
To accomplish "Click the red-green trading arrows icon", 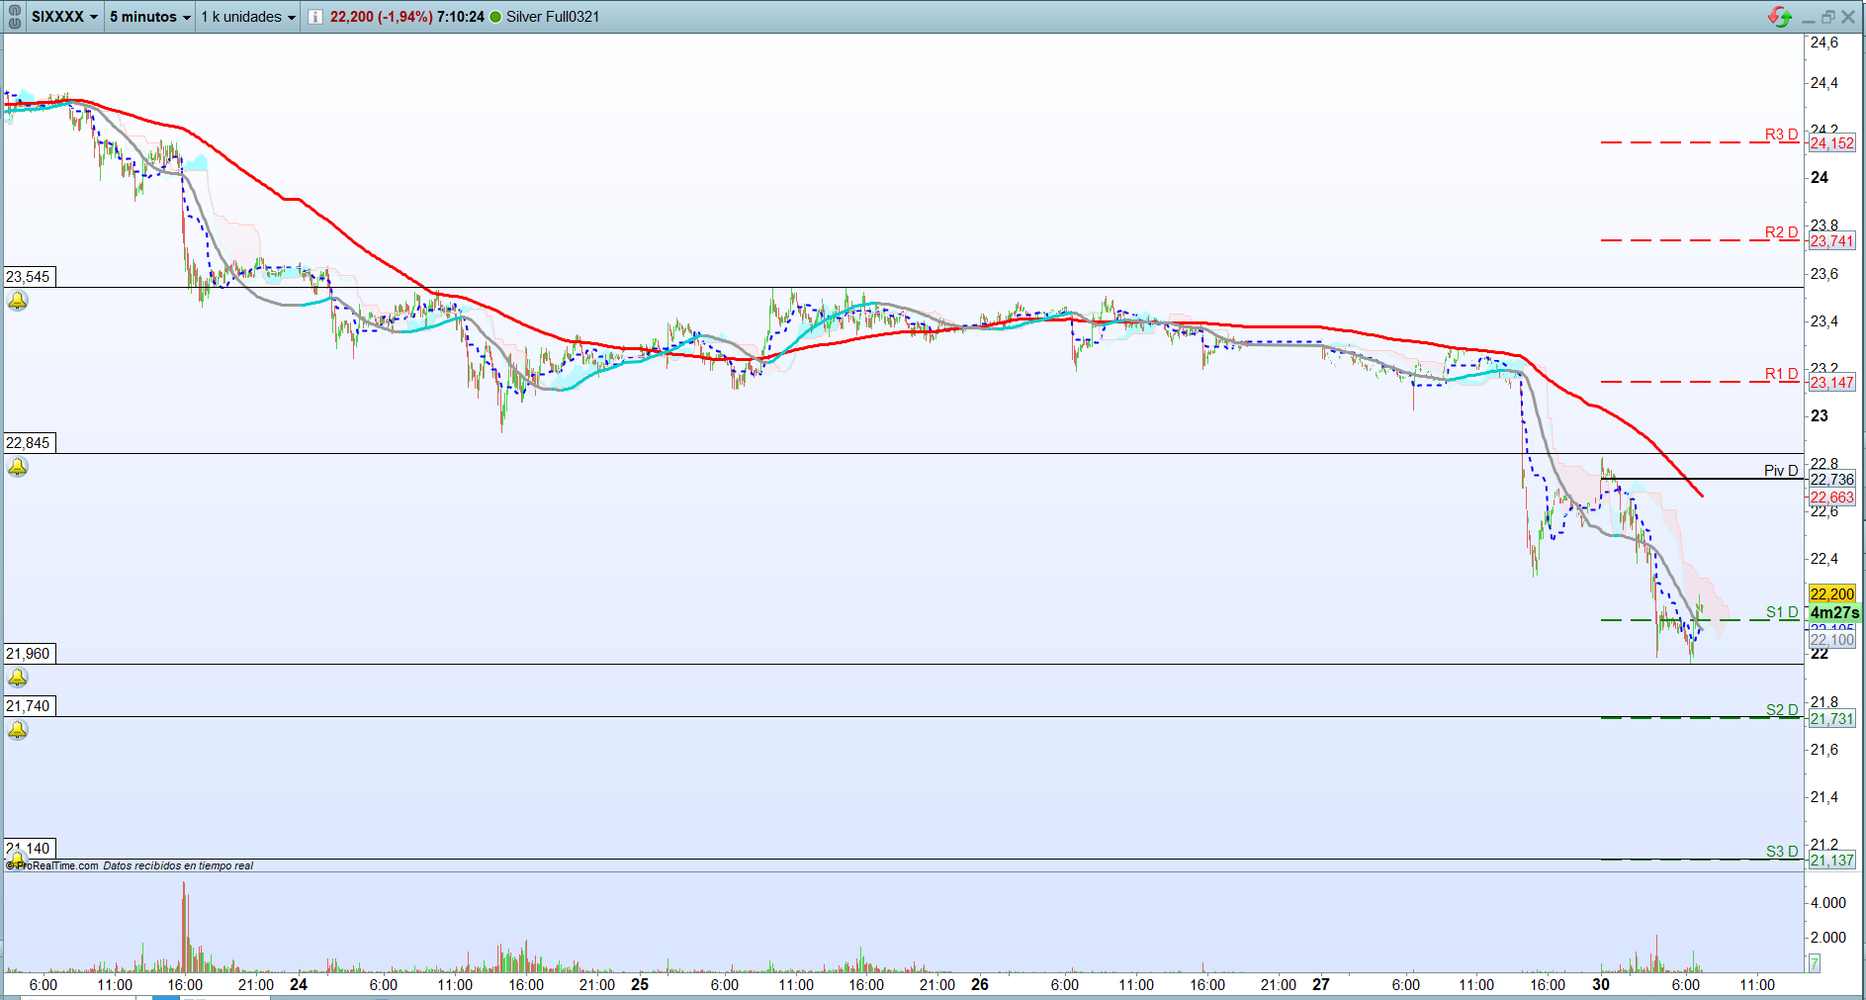I will [x=1780, y=16].
